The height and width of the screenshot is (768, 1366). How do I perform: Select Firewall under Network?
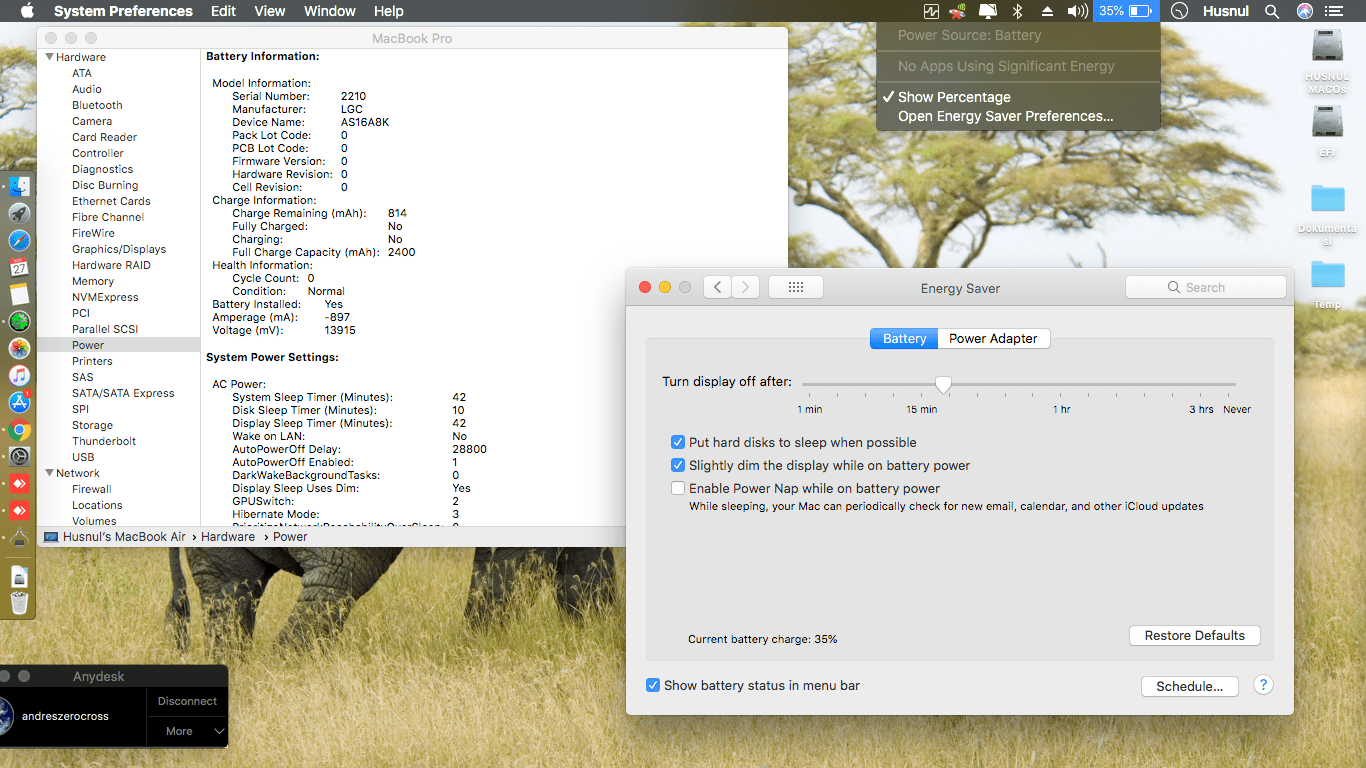(x=92, y=489)
